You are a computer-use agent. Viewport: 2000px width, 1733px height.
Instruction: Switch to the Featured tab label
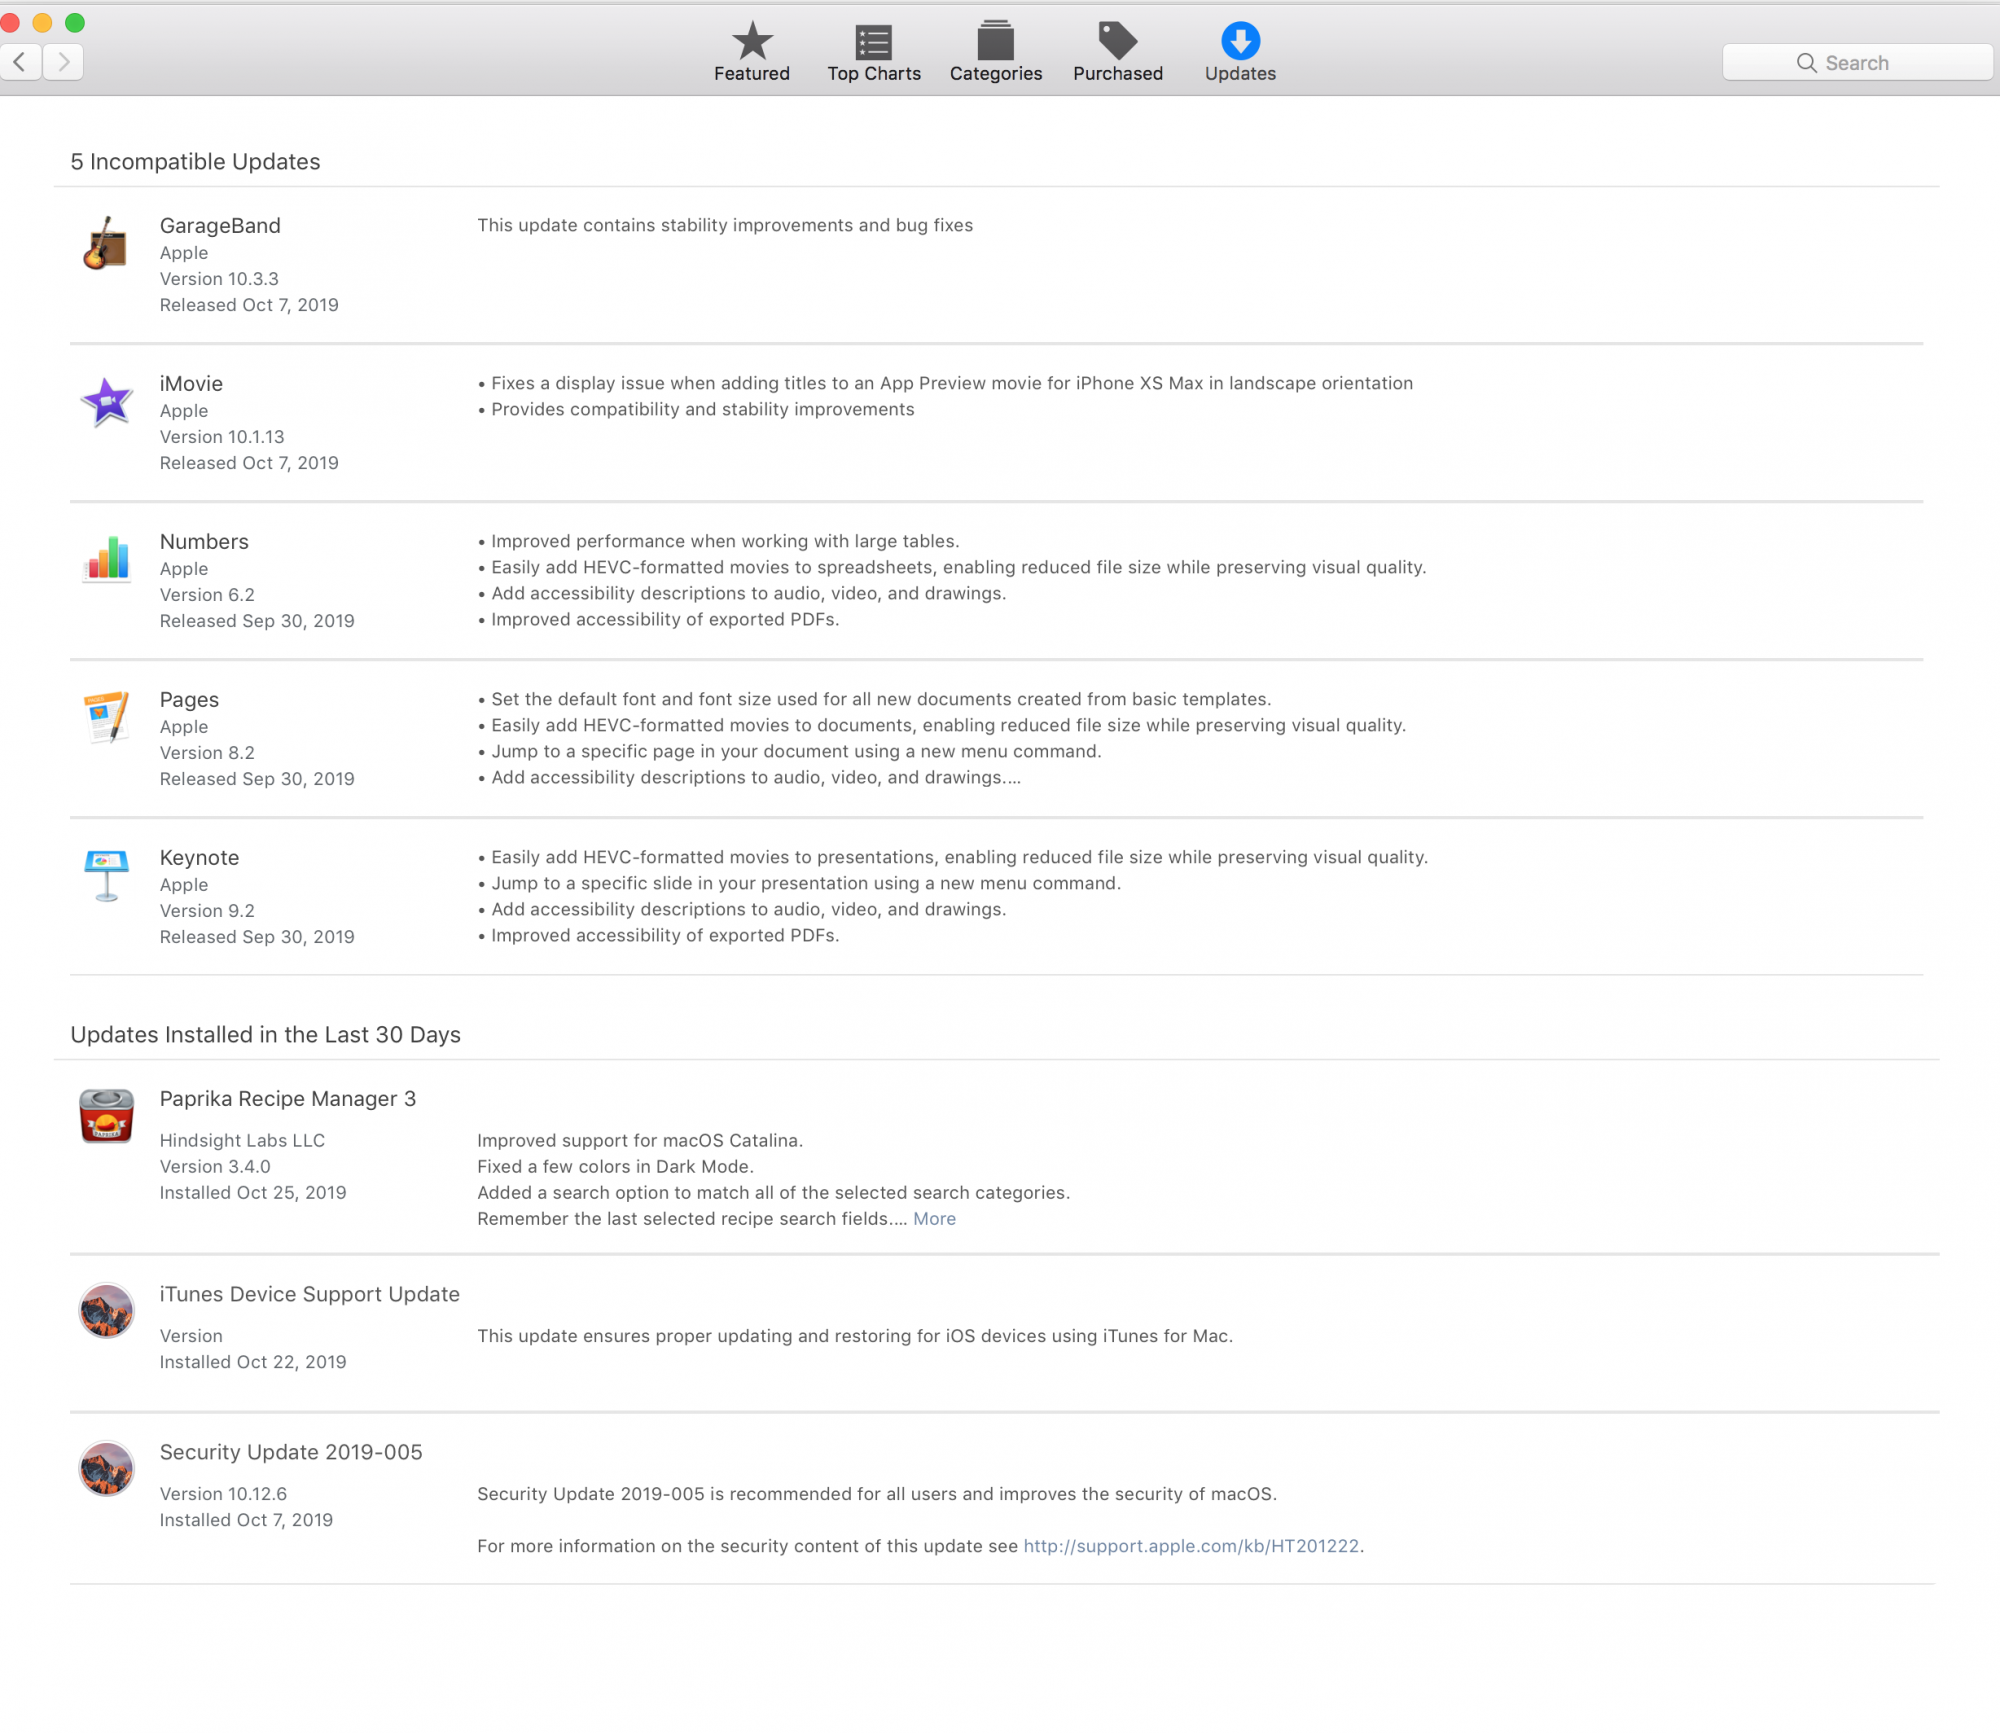(752, 74)
